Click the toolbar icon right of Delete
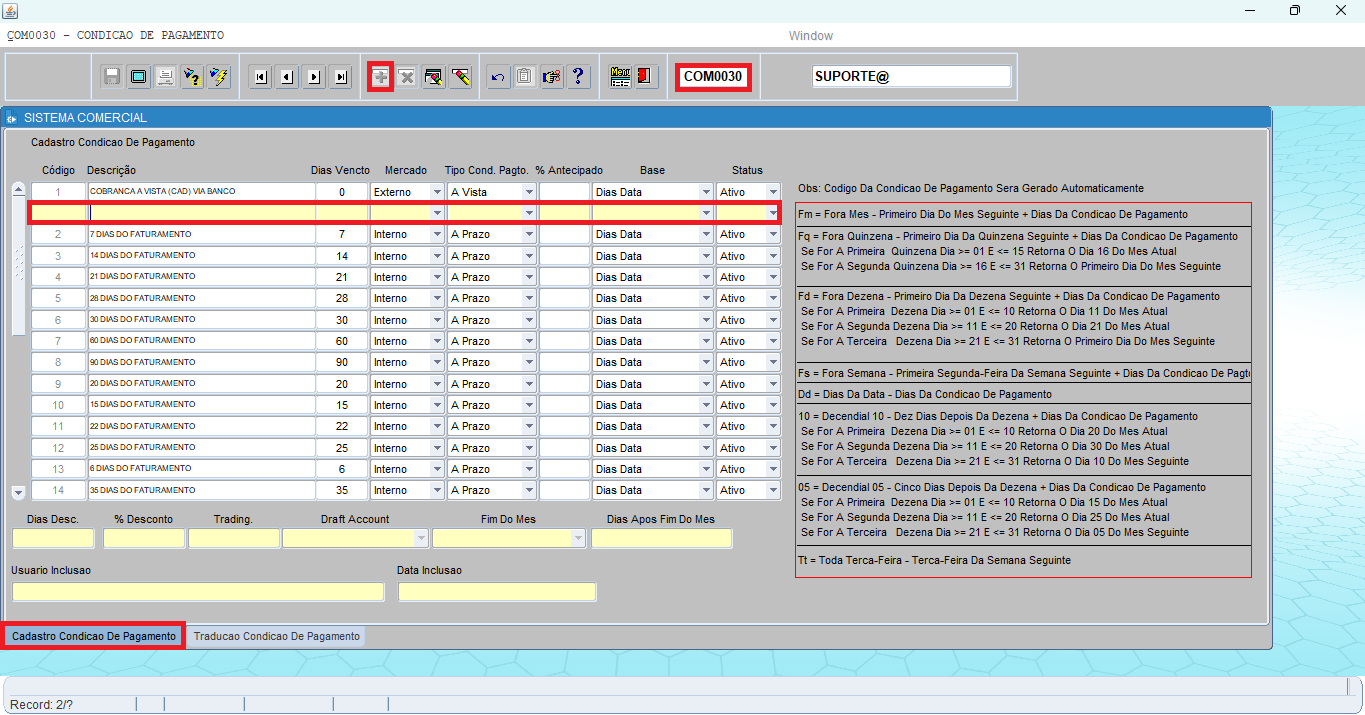This screenshot has height=715, width=1365. pos(433,77)
